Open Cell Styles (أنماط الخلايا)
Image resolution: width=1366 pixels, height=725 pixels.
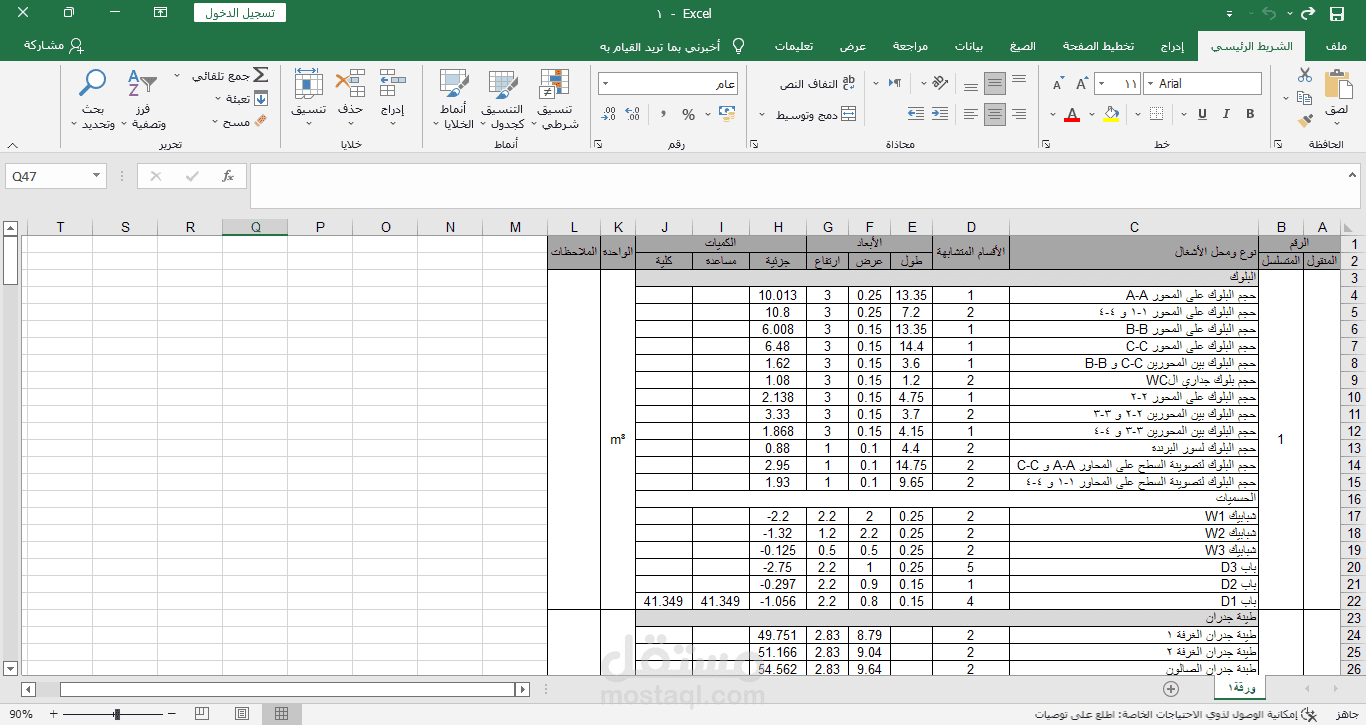click(x=454, y=100)
